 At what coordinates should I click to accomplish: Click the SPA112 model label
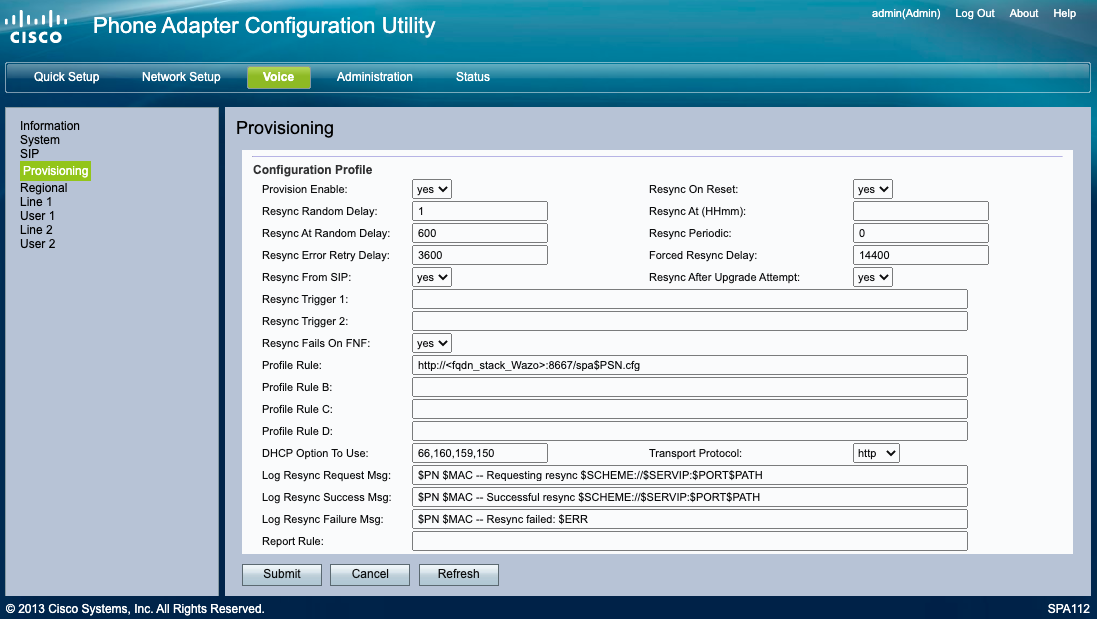tap(1068, 609)
